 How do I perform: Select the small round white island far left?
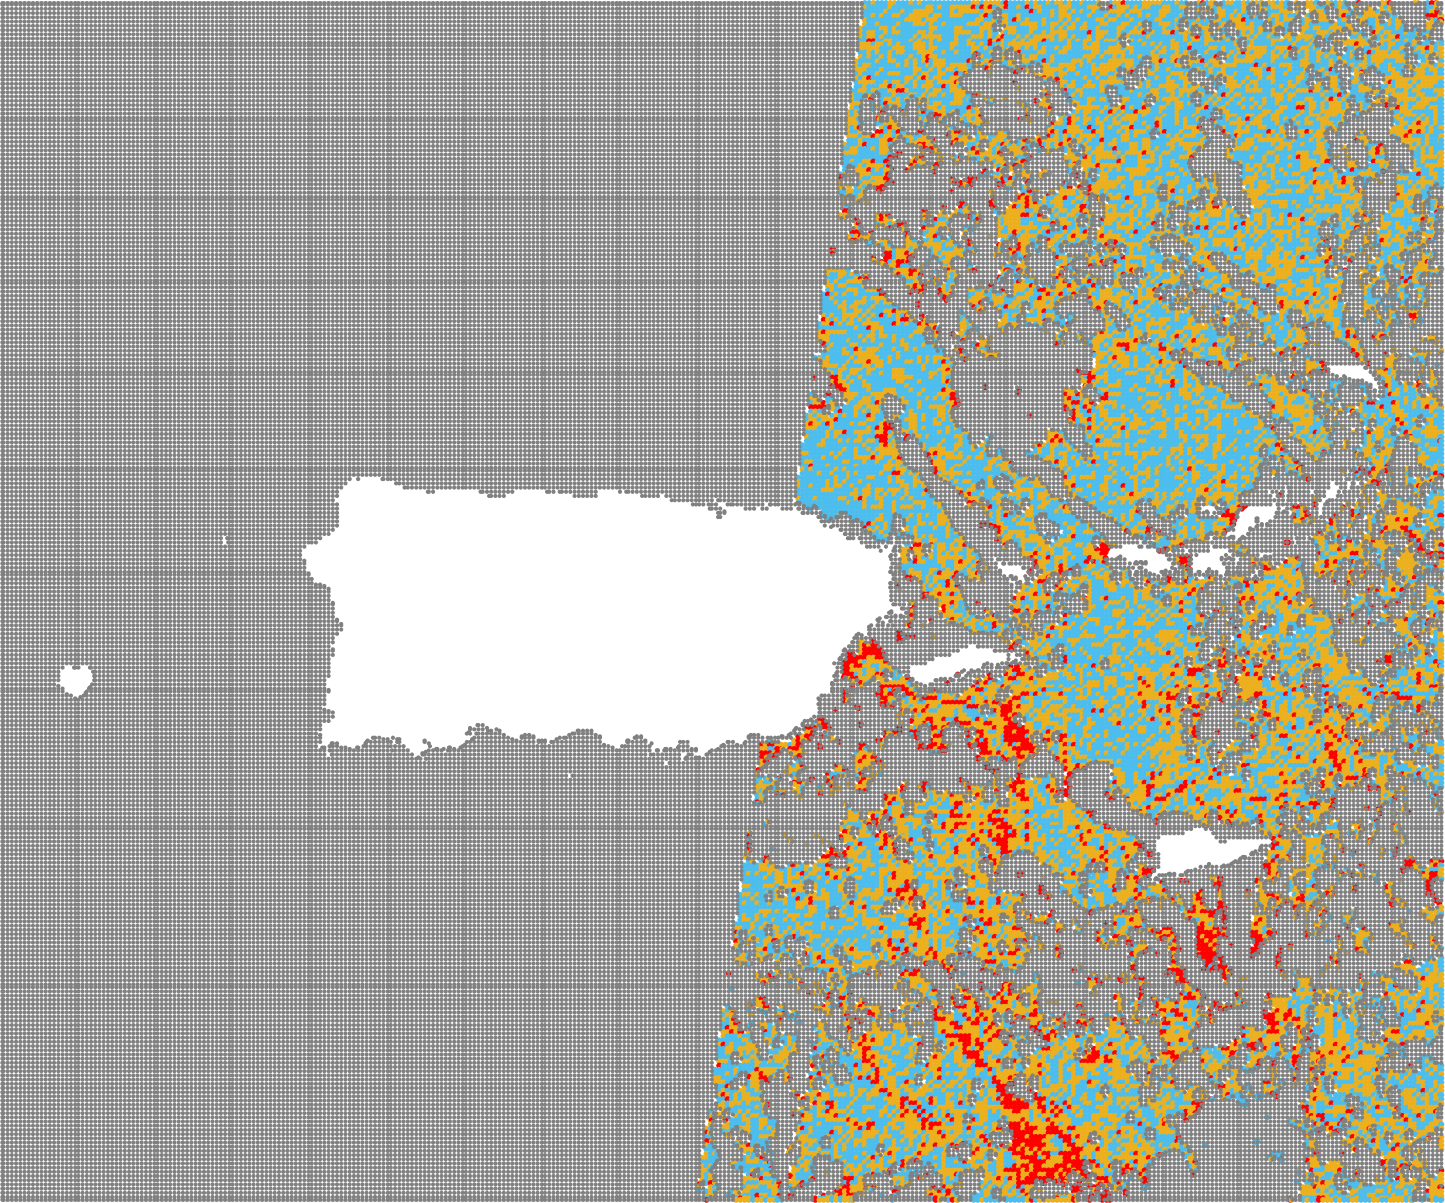tap(75, 679)
